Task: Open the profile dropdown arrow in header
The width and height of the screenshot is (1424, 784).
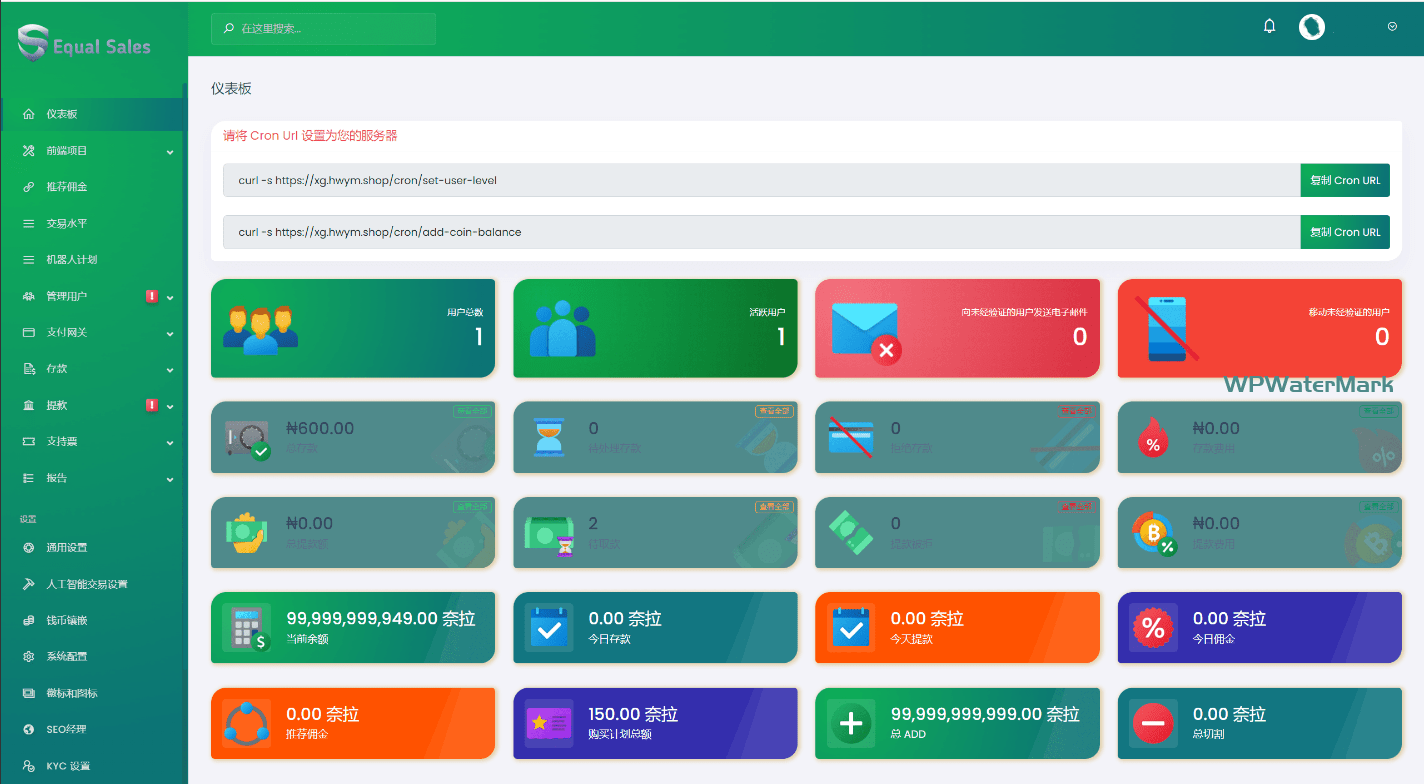Action: click(1392, 27)
